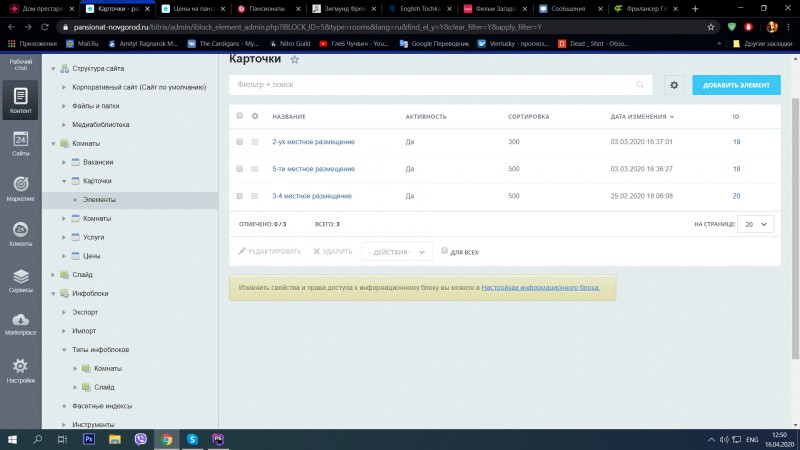Expand the Слайд tree node
Screen dimensions: 800x450
(53, 274)
